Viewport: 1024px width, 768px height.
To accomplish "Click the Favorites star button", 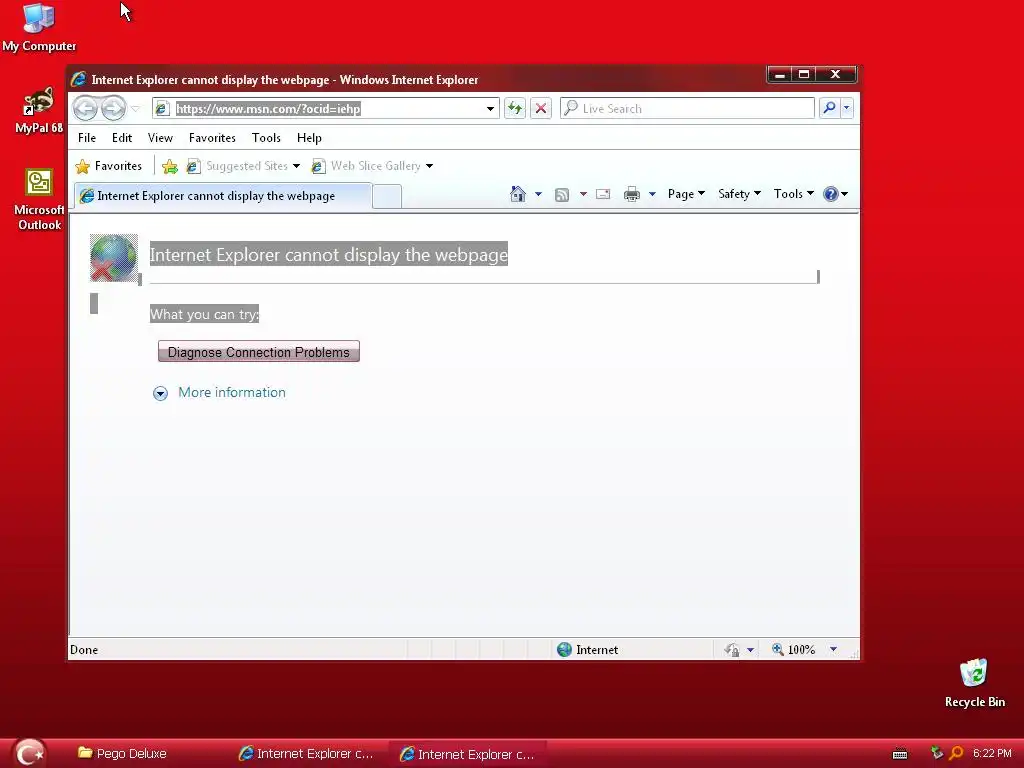I will tap(108, 166).
